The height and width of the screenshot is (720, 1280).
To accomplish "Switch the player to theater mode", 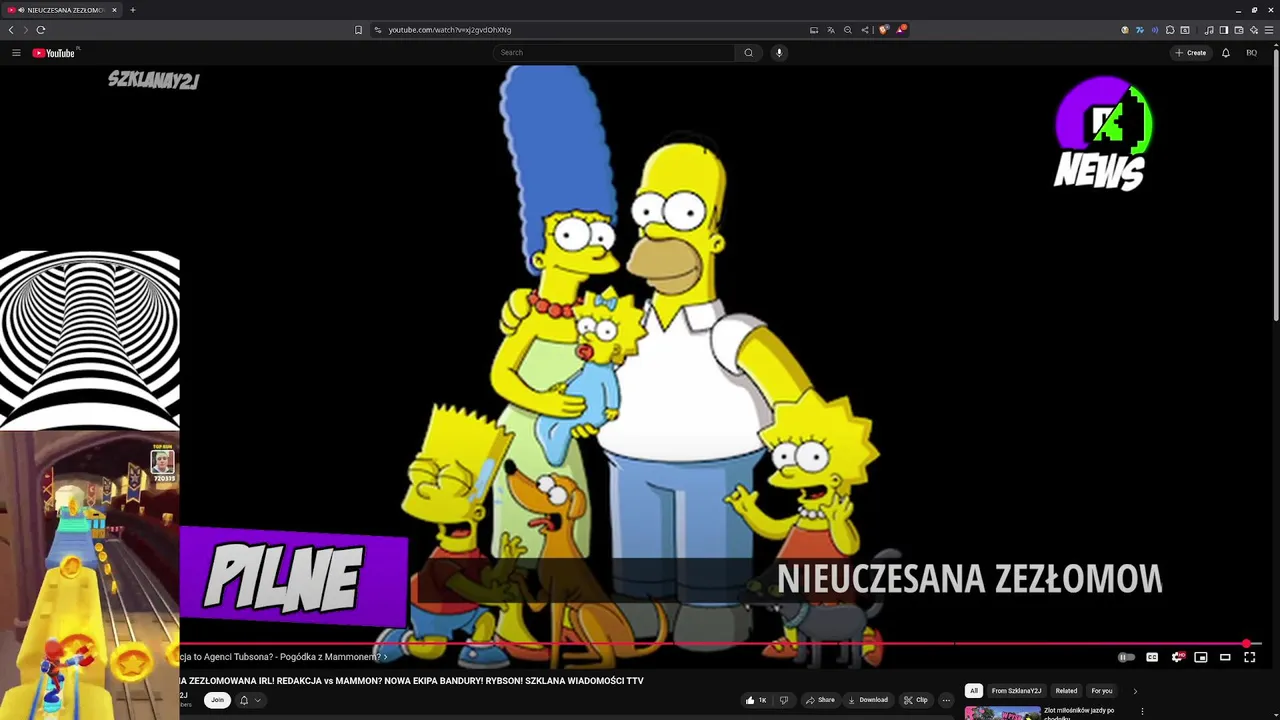I will (1225, 657).
